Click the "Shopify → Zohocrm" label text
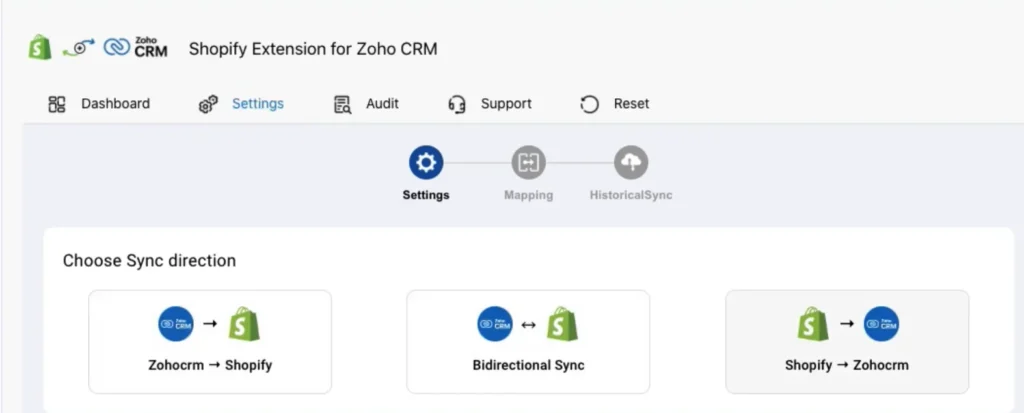 (x=847, y=365)
